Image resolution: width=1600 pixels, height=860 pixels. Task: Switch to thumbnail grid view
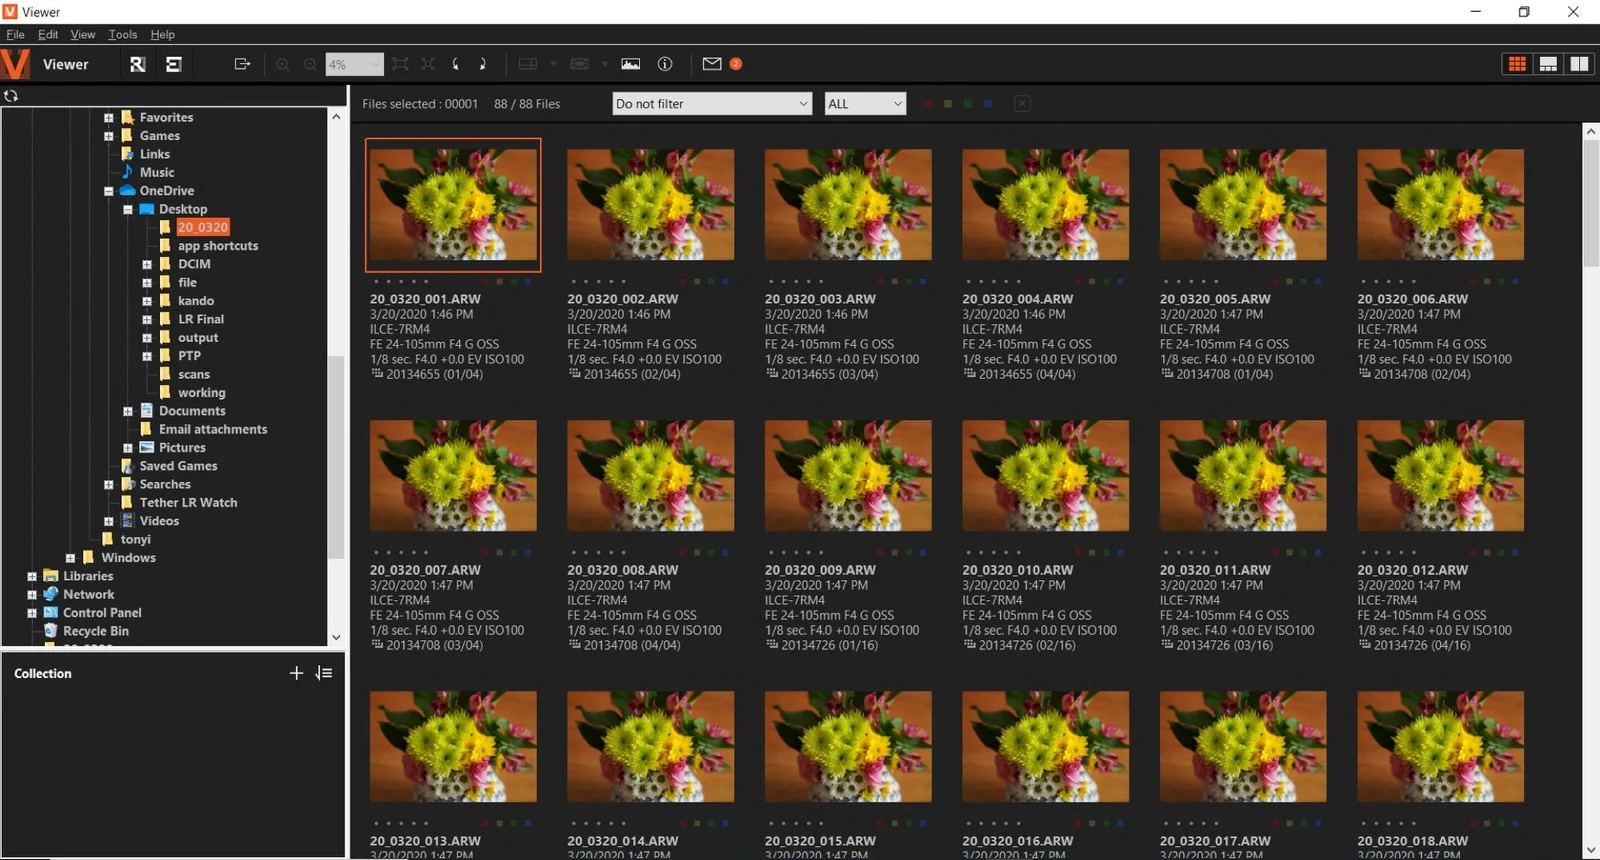click(1517, 64)
